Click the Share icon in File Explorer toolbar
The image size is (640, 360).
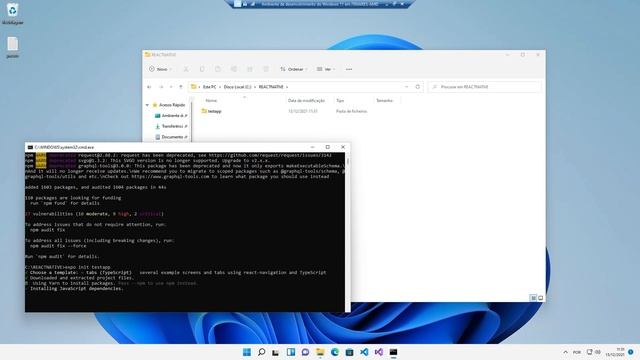click(x=250, y=69)
